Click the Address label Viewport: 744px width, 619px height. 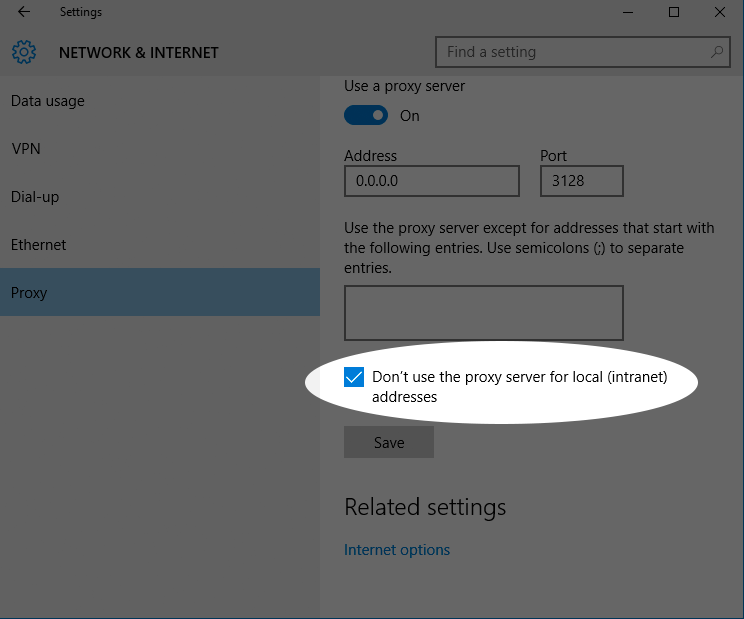coord(370,156)
